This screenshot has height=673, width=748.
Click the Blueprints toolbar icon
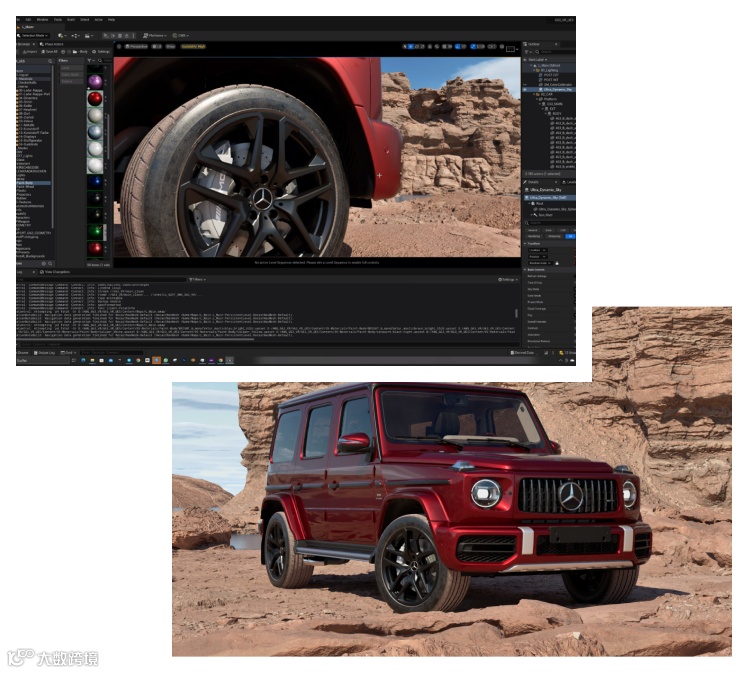pyautogui.click(x=75, y=35)
